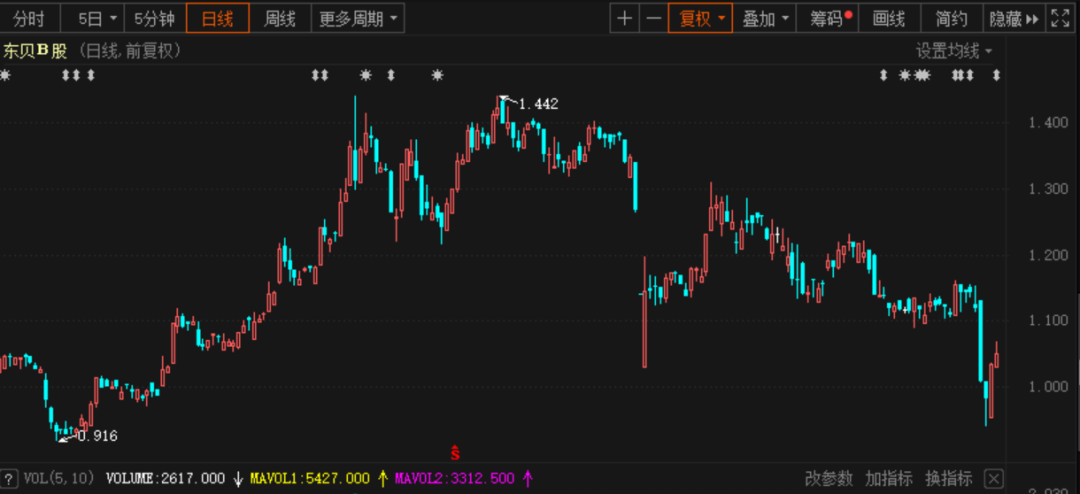The width and height of the screenshot is (1080, 494).
Task: Hide the side panel via 隐藏
Action: 1013,18
